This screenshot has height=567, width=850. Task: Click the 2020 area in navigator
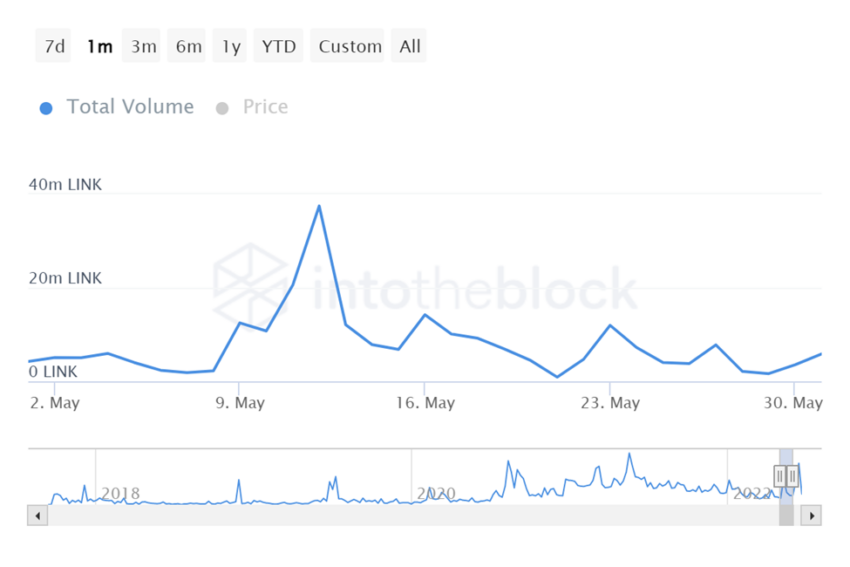point(436,492)
